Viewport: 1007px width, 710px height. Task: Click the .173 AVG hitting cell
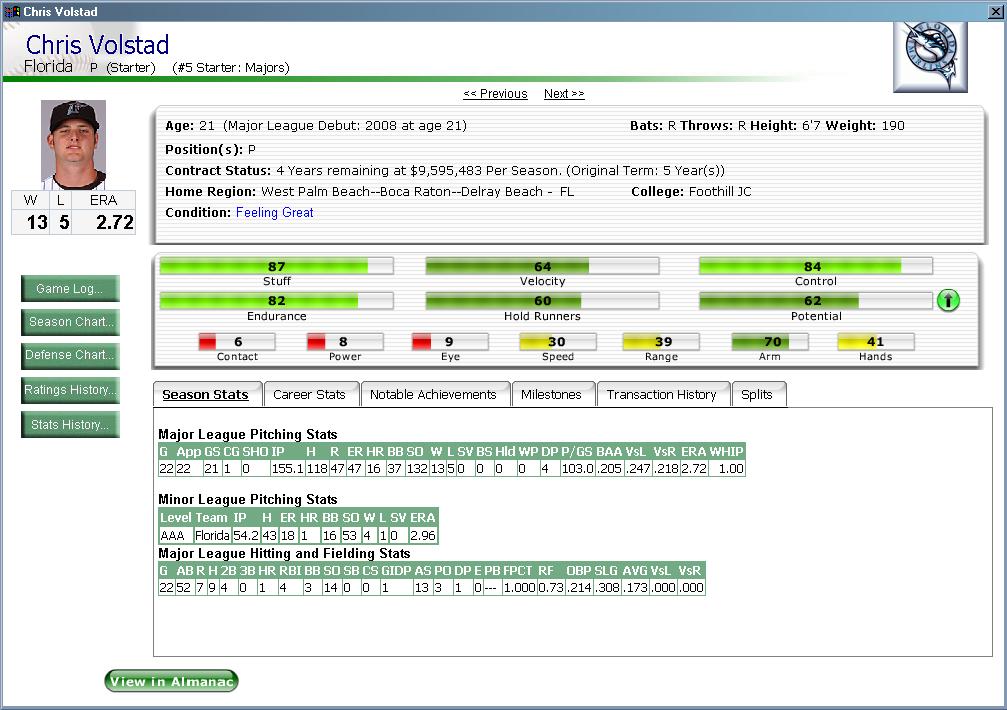click(x=635, y=587)
